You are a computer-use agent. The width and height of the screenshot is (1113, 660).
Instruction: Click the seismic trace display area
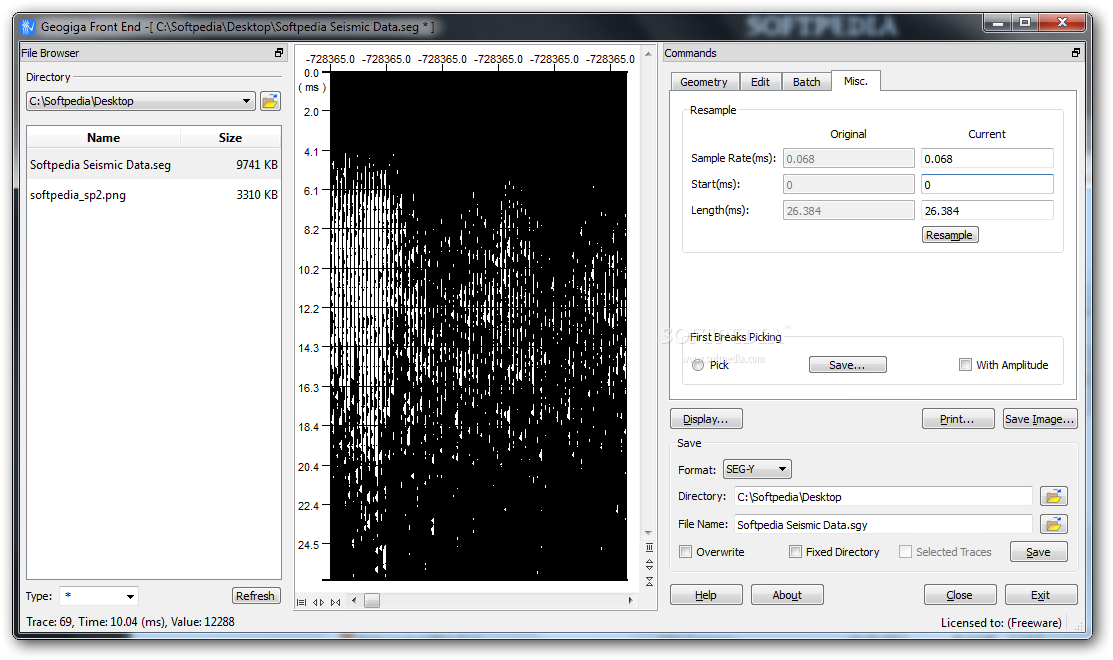click(x=479, y=326)
